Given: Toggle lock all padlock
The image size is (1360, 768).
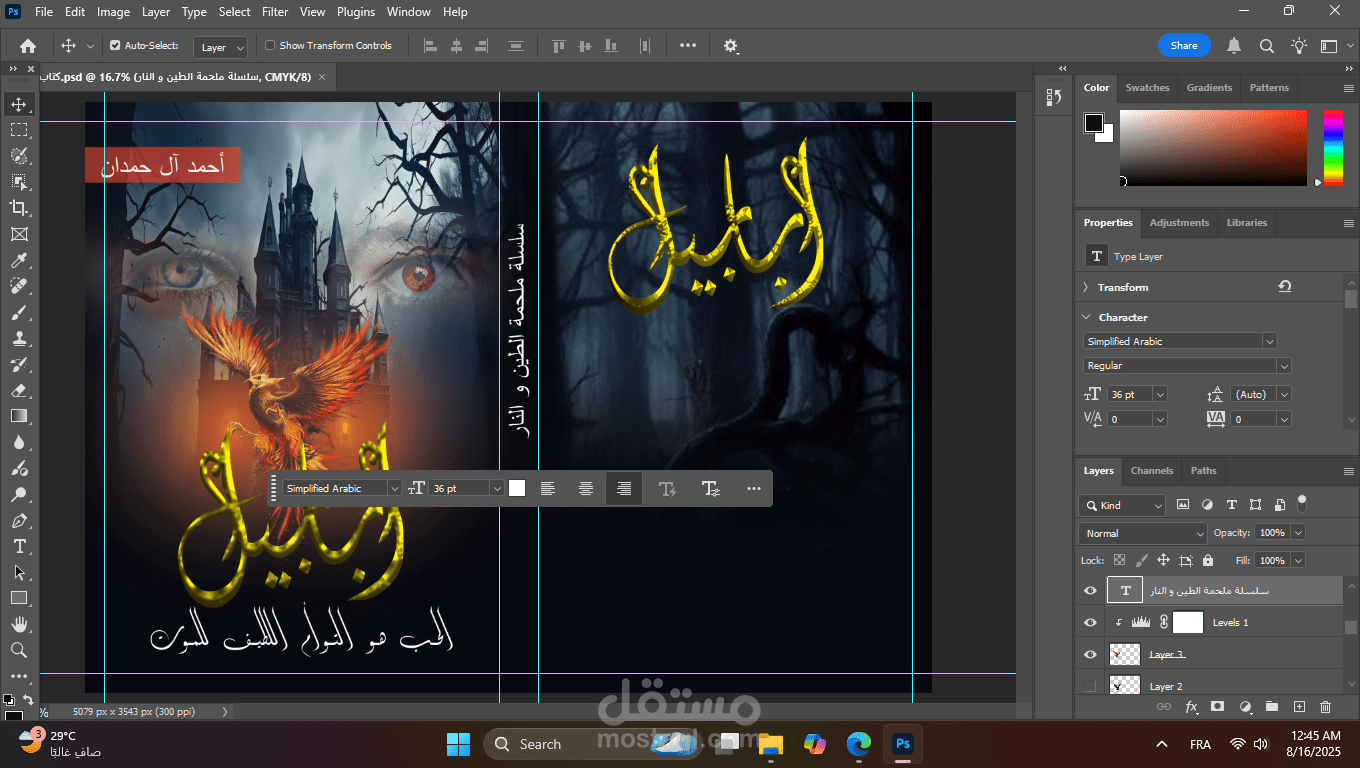Looking at the screenshot, I should point(1208,561).
